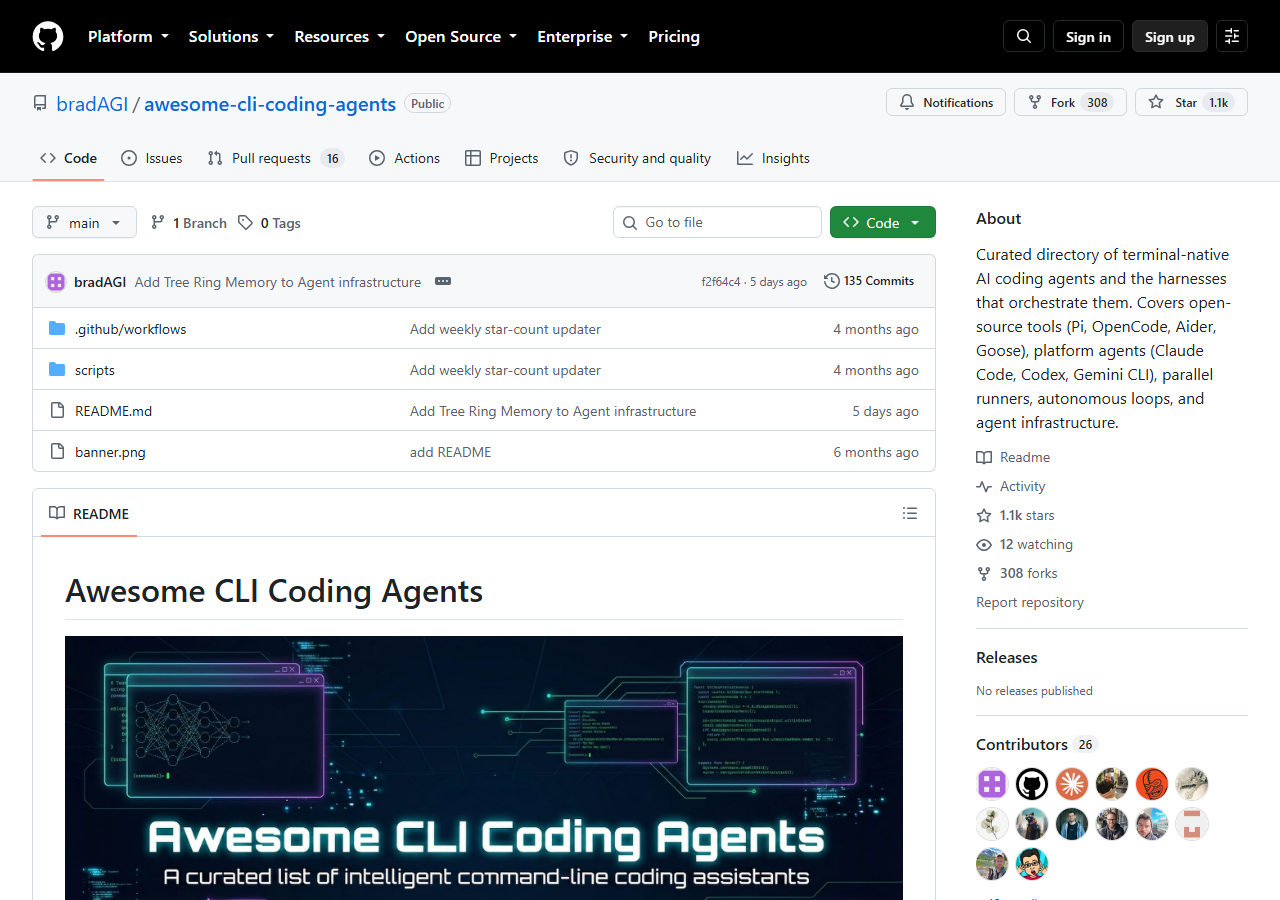Screen dimensions: 1280x900
Task: Open bradAGI avatar in latest commit row
Action: point(56,282)
